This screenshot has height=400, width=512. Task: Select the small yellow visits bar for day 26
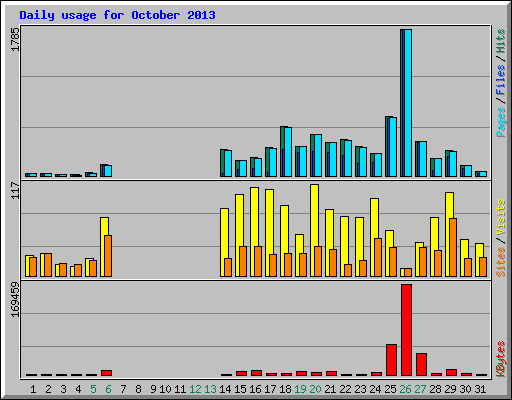point(402,272)
